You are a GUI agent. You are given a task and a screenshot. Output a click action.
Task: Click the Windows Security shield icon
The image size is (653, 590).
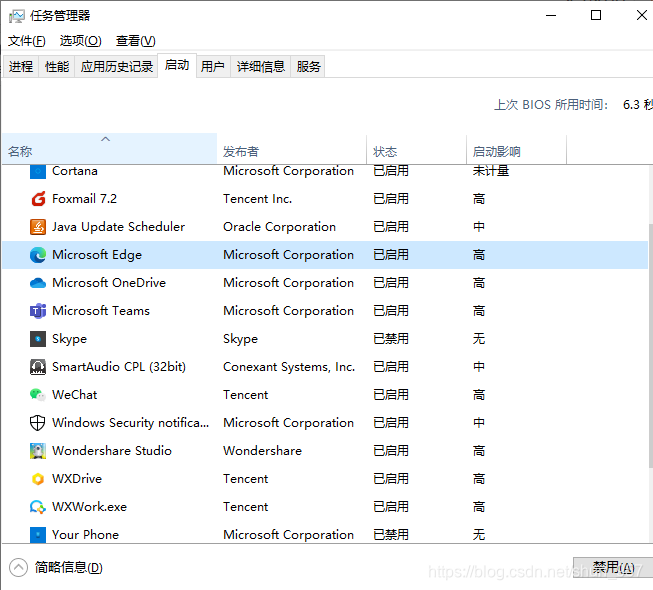pos(38,423)
